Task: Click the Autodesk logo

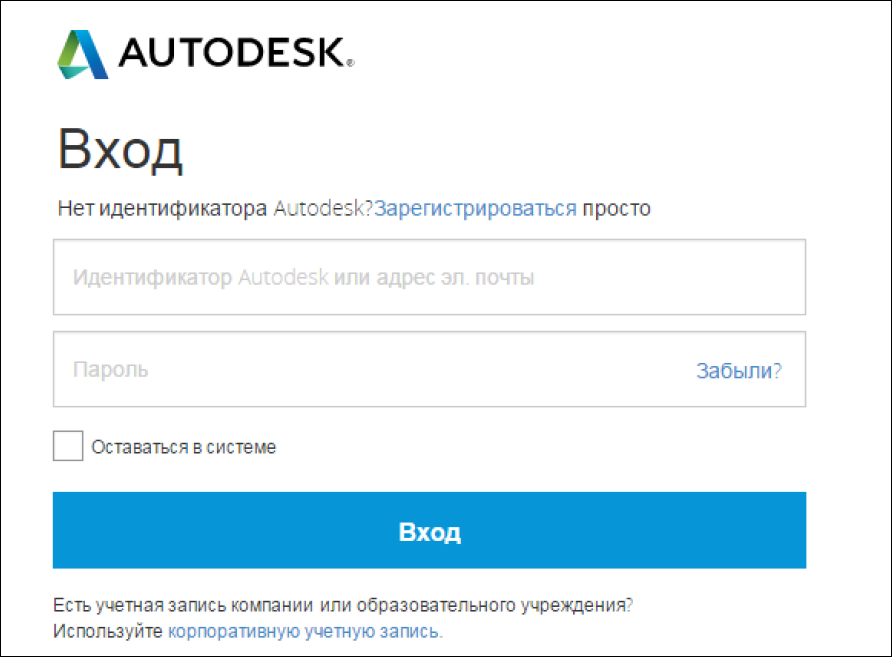Action: pos(205,54)
